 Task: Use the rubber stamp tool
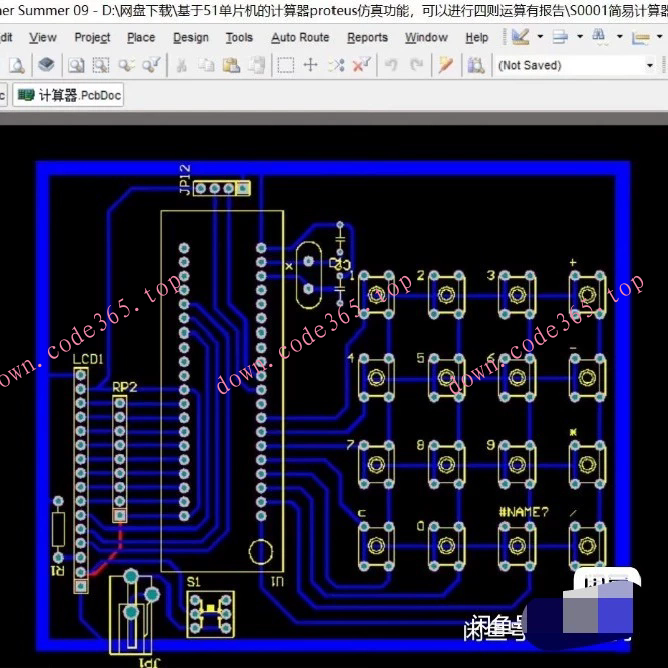coord(256,65)
